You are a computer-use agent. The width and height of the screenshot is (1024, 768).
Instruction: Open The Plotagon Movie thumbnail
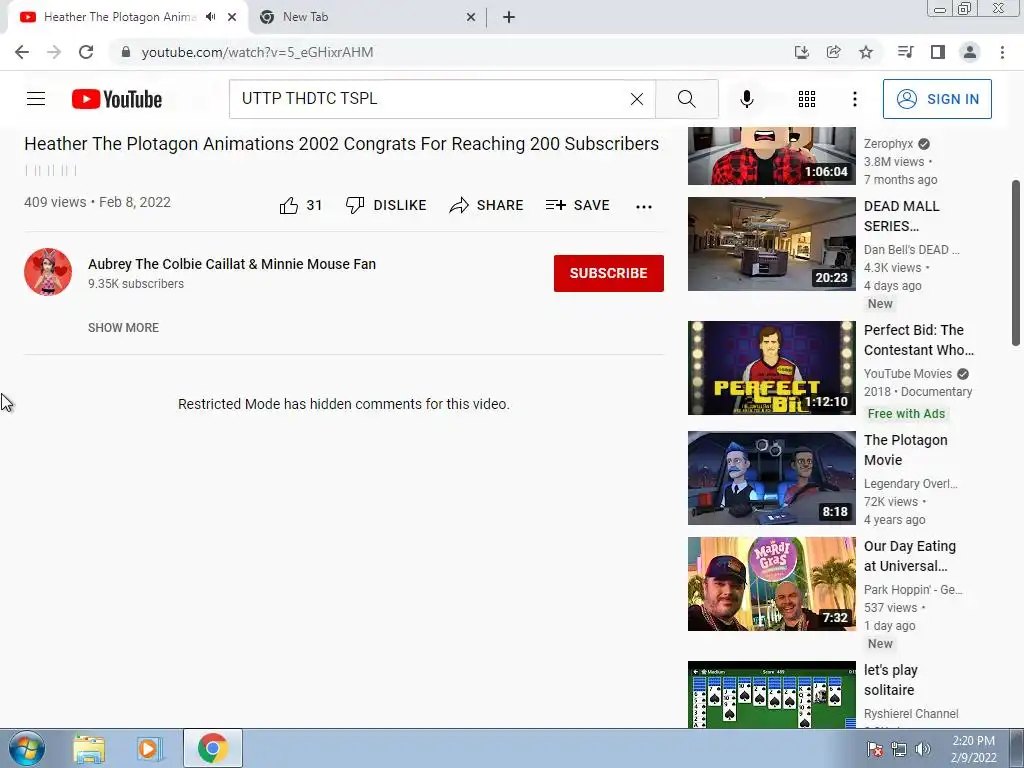[x=771, y=477]
